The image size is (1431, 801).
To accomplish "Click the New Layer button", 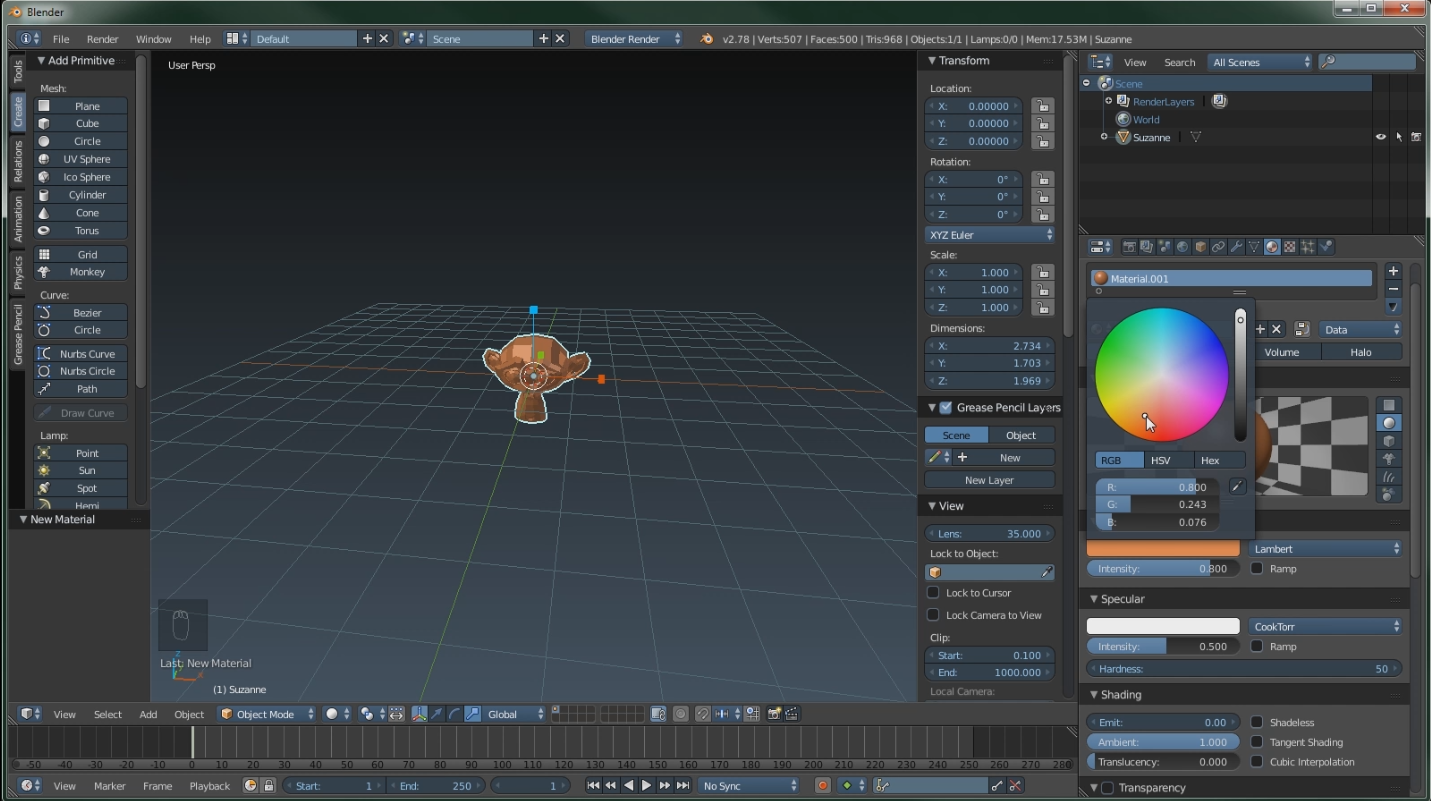I will pyautogui.click(x=989, y=480).
